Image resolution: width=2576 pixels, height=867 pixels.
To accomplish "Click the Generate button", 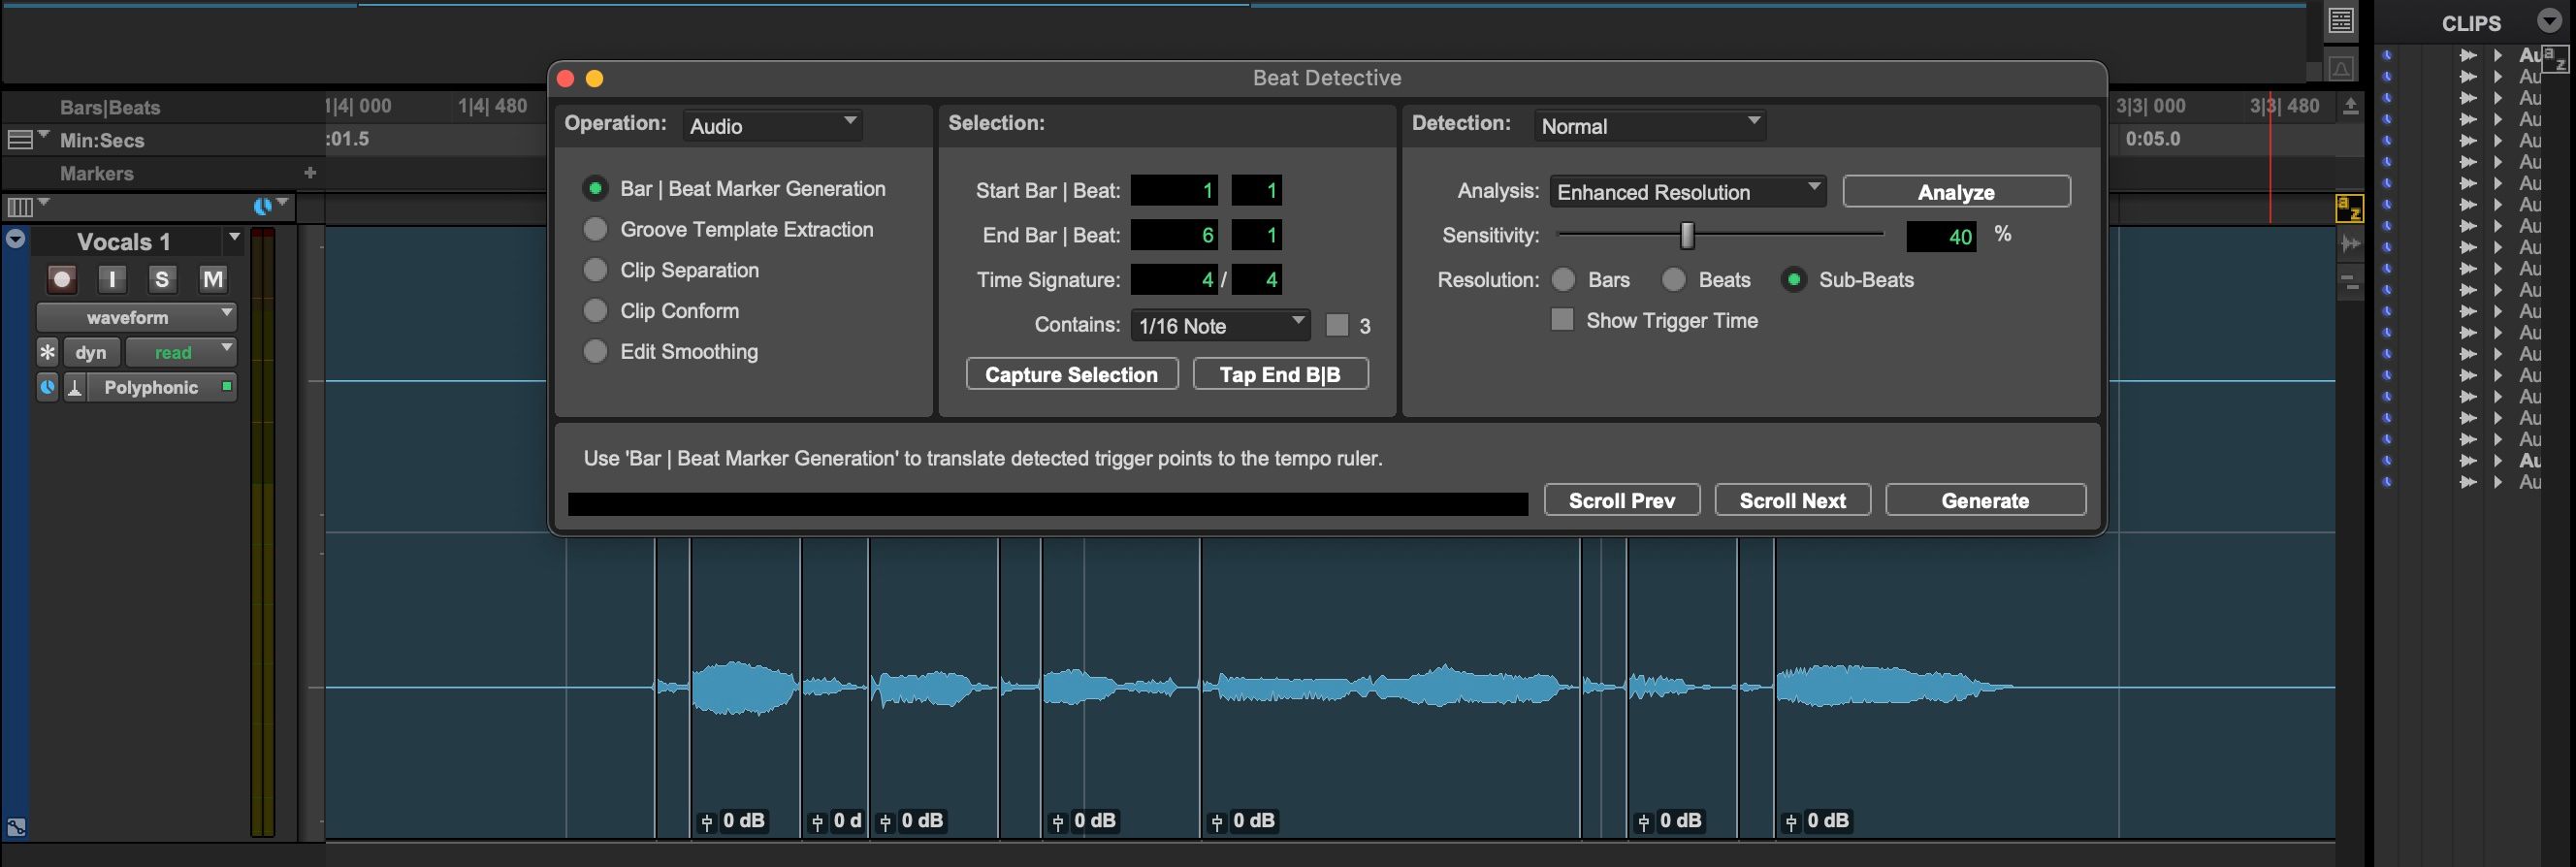I will pyautogui.click(x=1986, y=500).
